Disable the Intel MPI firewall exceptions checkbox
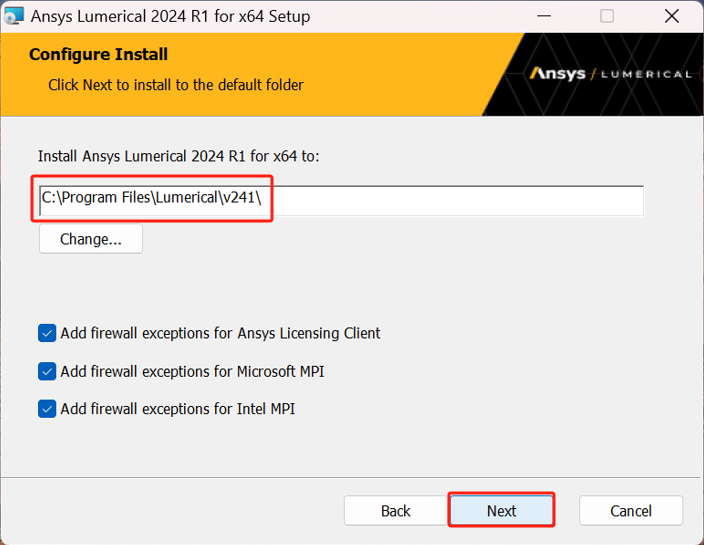Image resolution: width=704 pixels, height=545 pixels. (x=47, y=408)
